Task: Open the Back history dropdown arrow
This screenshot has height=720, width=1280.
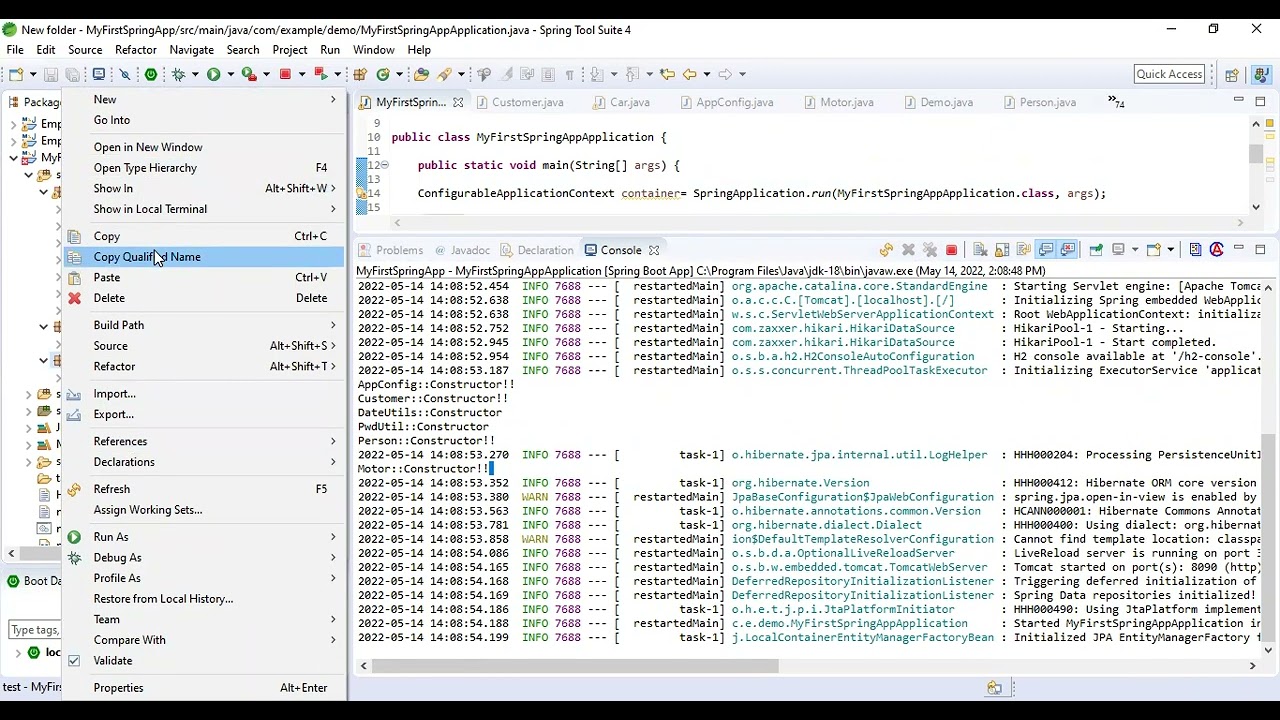Action: (x=707, y=74)
